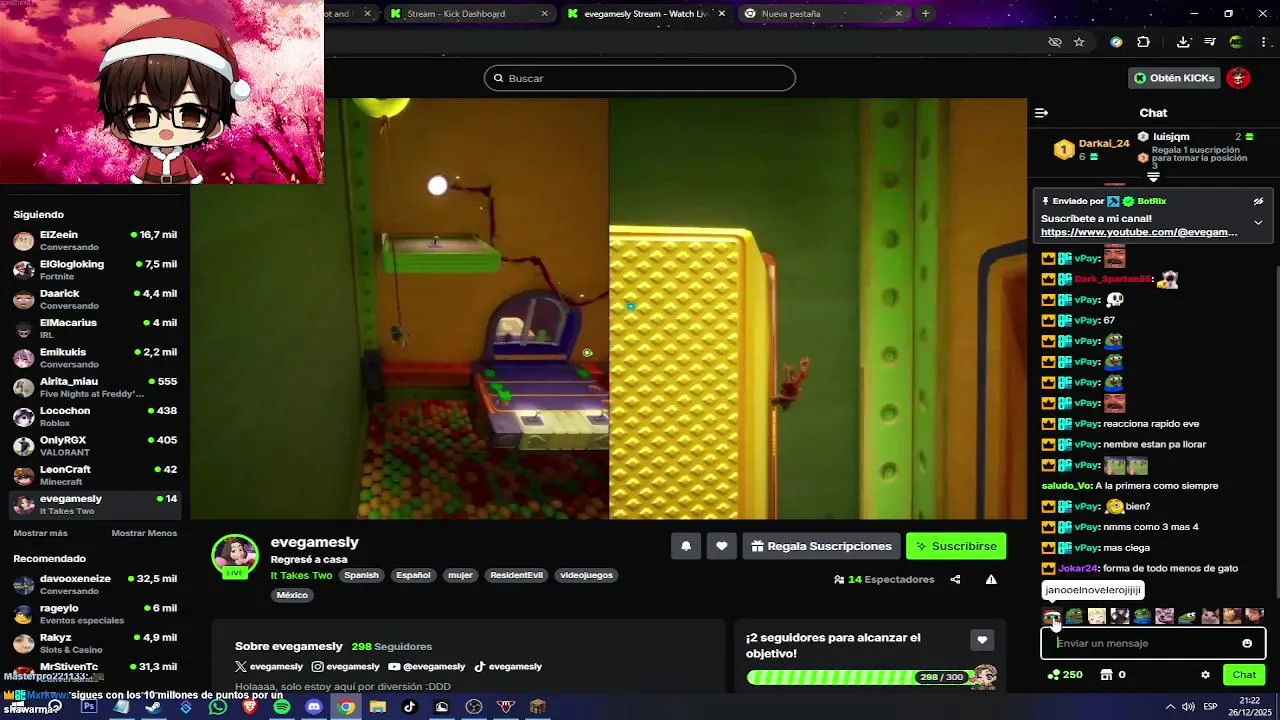This screenshot has height=720, width=1280.
Task: Pick the Santa hat Pepe emote
Action: point(1052,616)
